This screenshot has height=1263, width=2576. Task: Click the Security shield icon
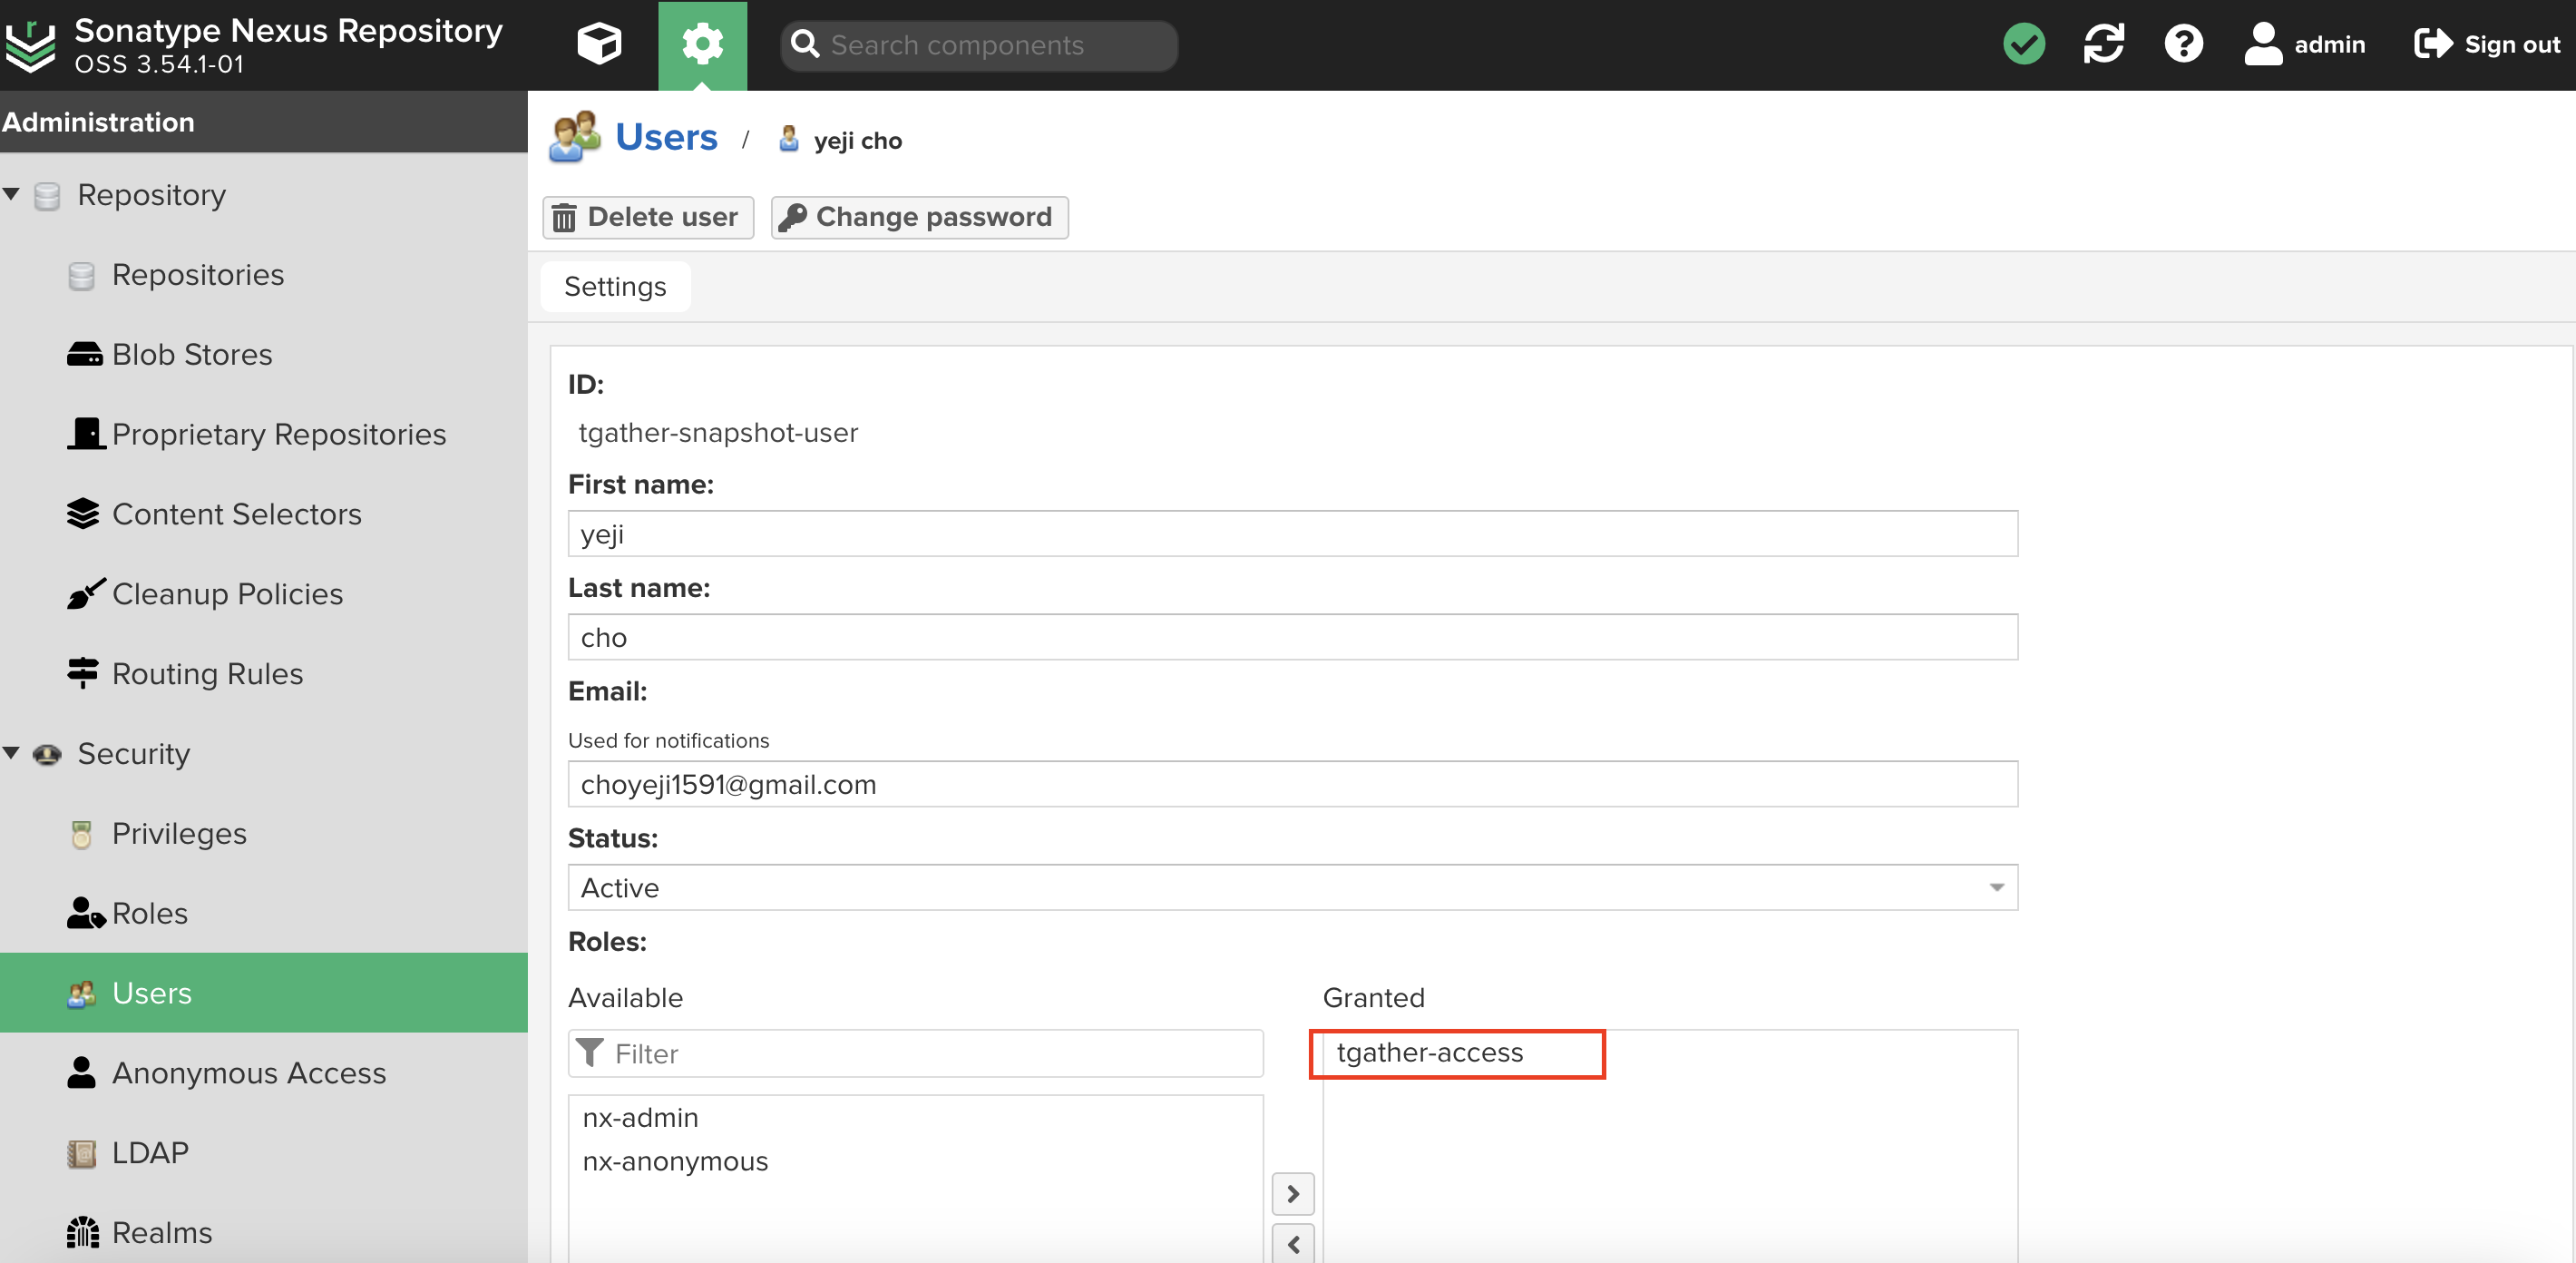47,754
